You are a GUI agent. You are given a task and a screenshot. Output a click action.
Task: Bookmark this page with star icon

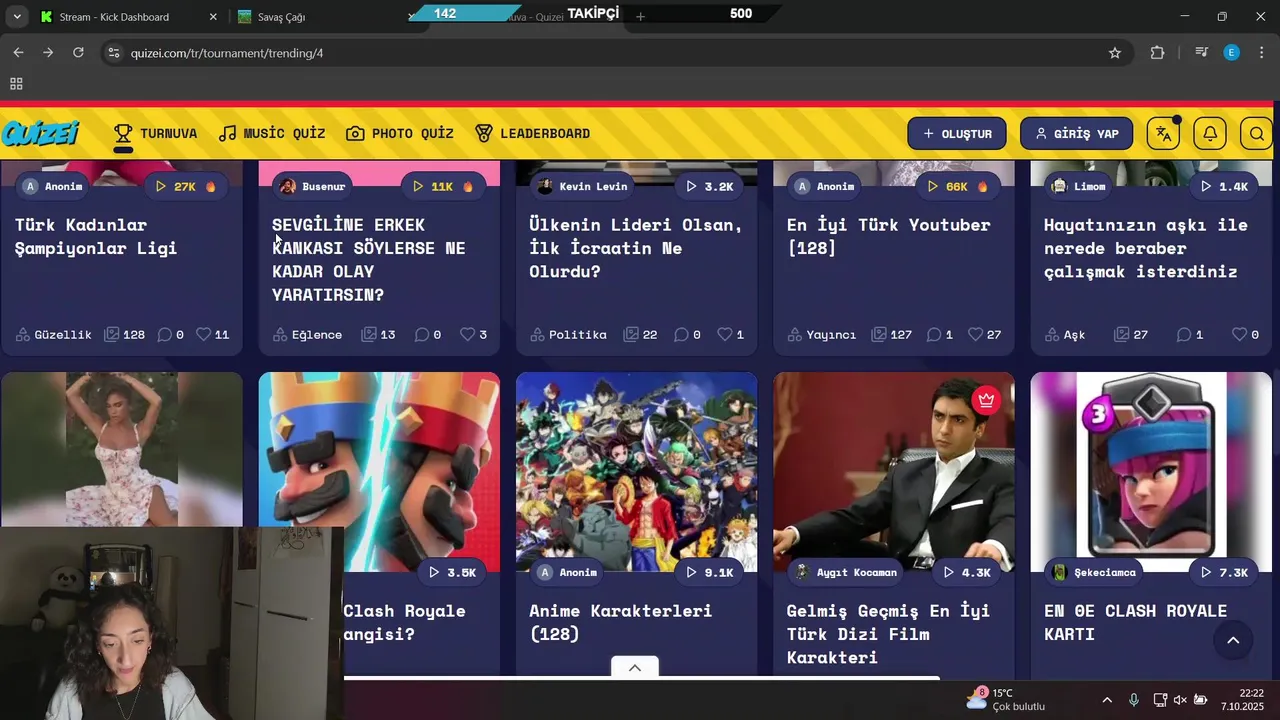(x=1114, y=53)
